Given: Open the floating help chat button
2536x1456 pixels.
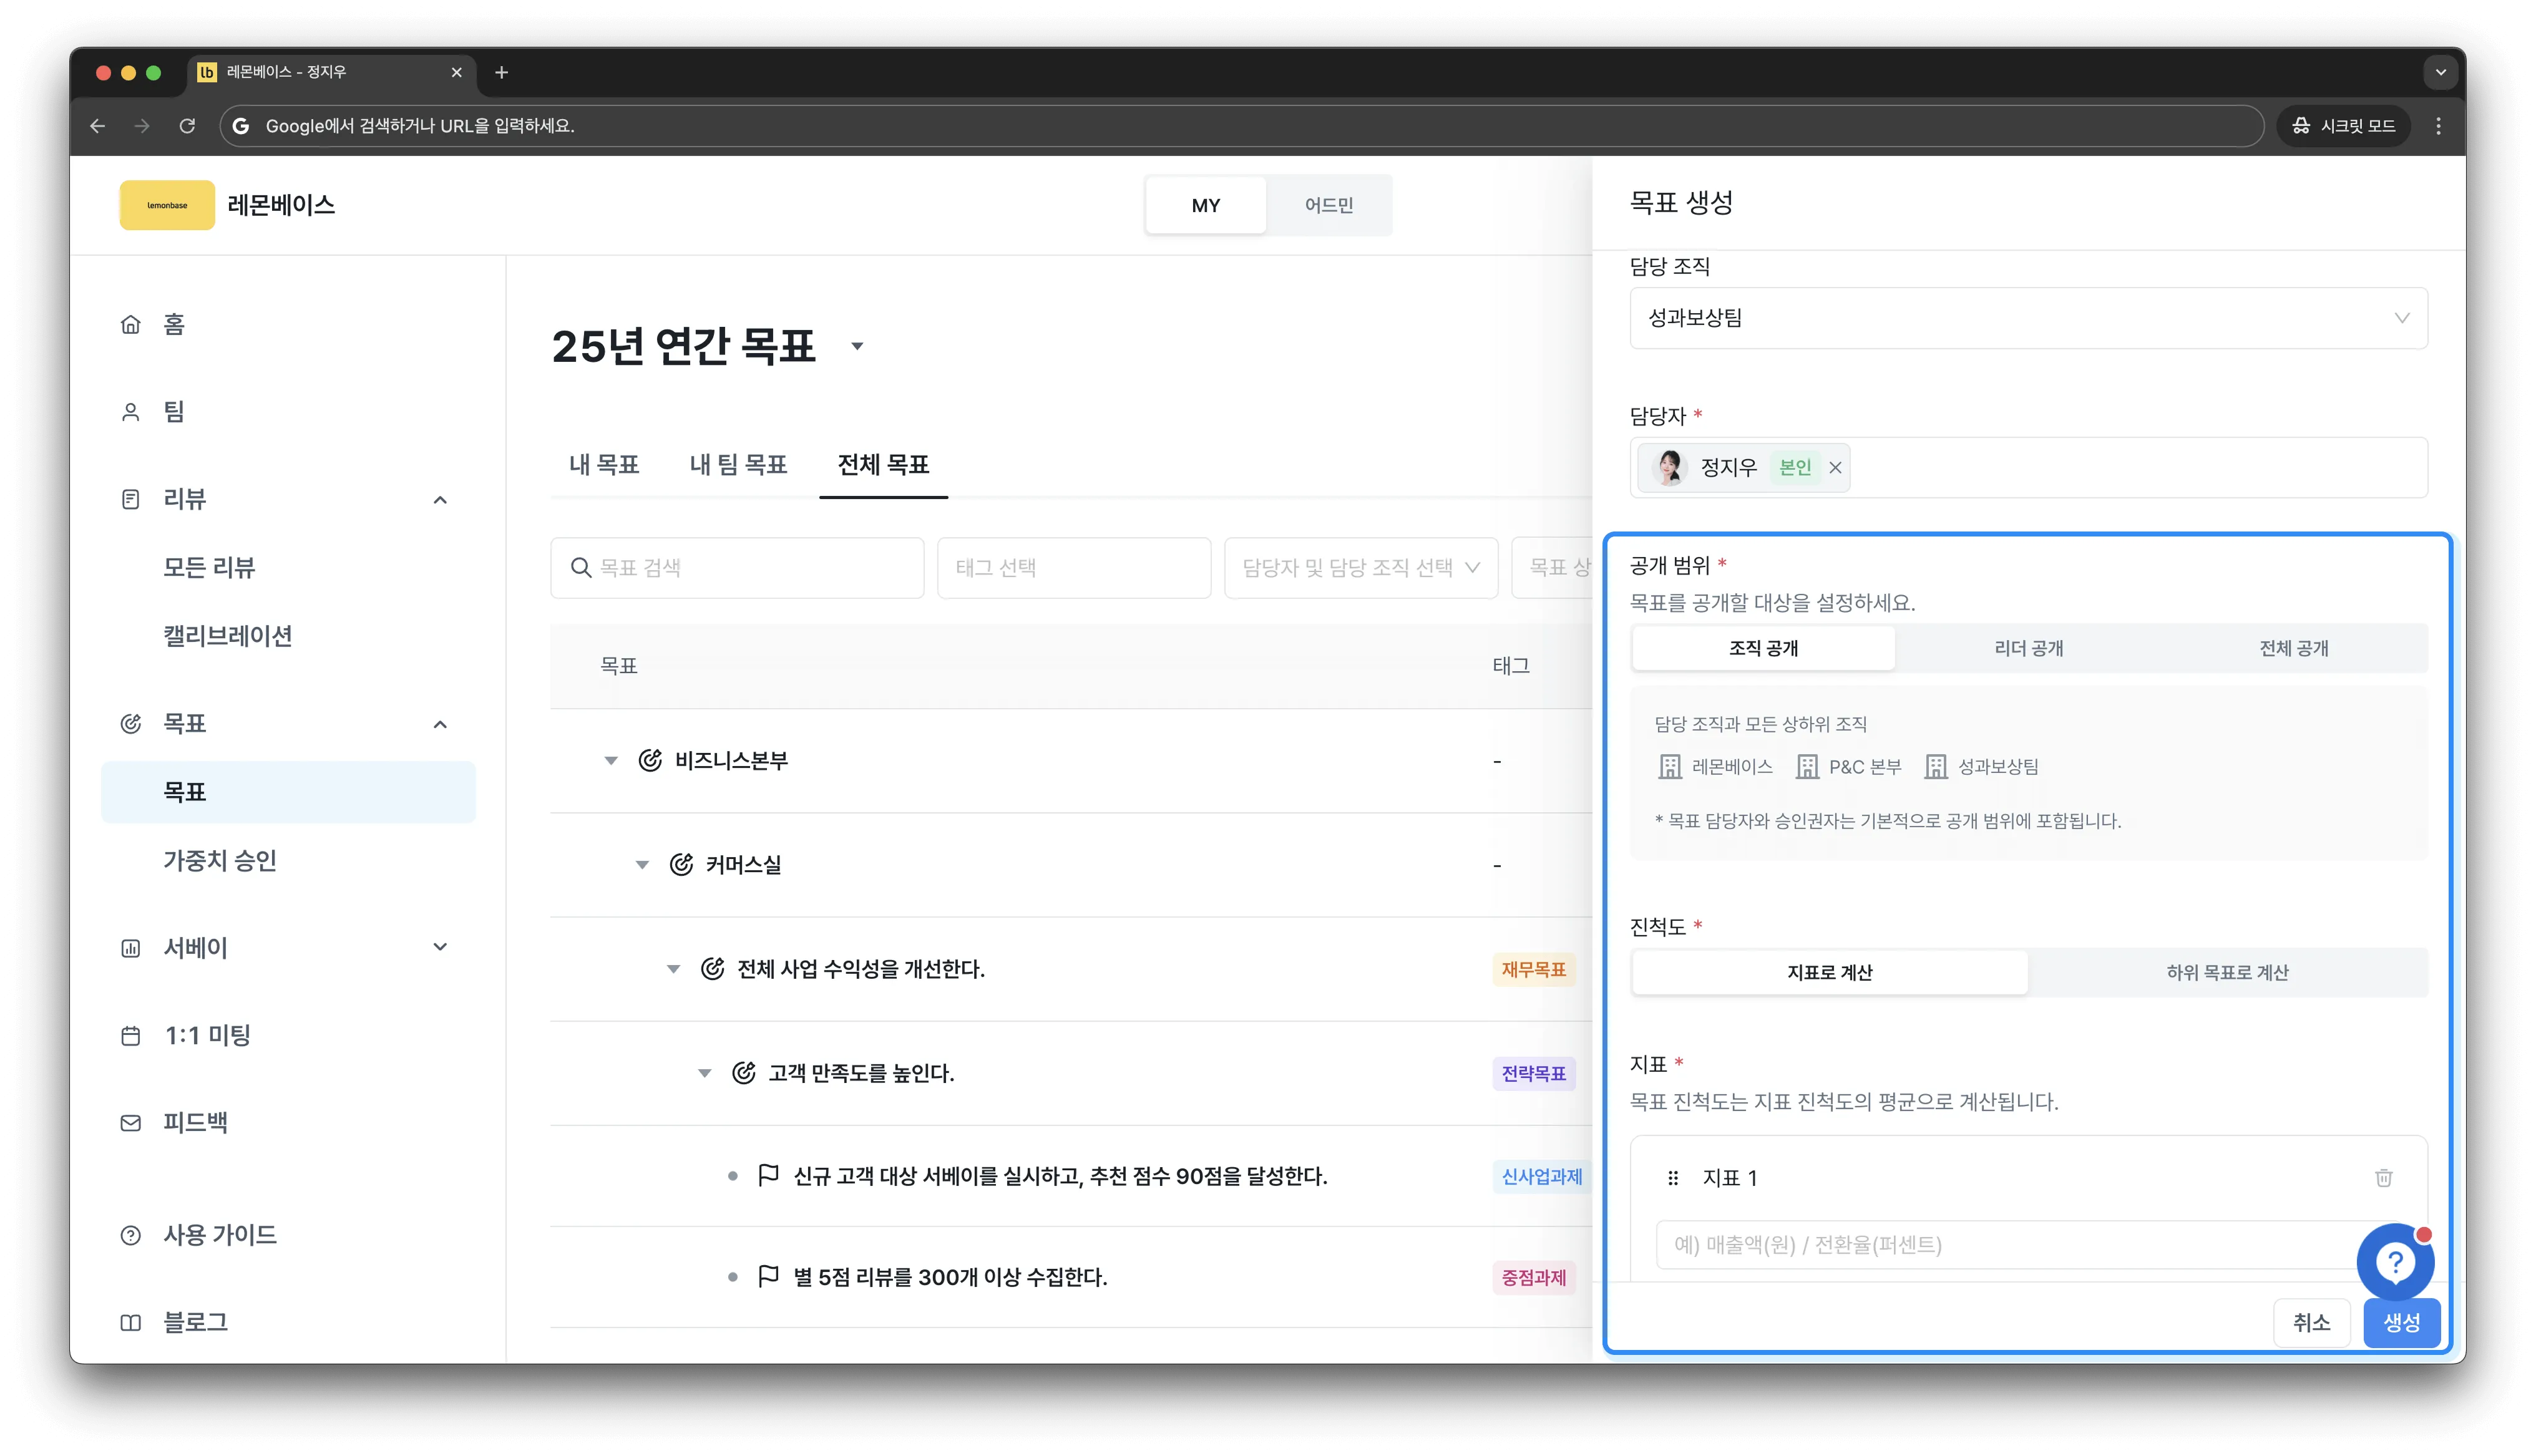Looking at the screenshot, I should tap(2395, 1262).
